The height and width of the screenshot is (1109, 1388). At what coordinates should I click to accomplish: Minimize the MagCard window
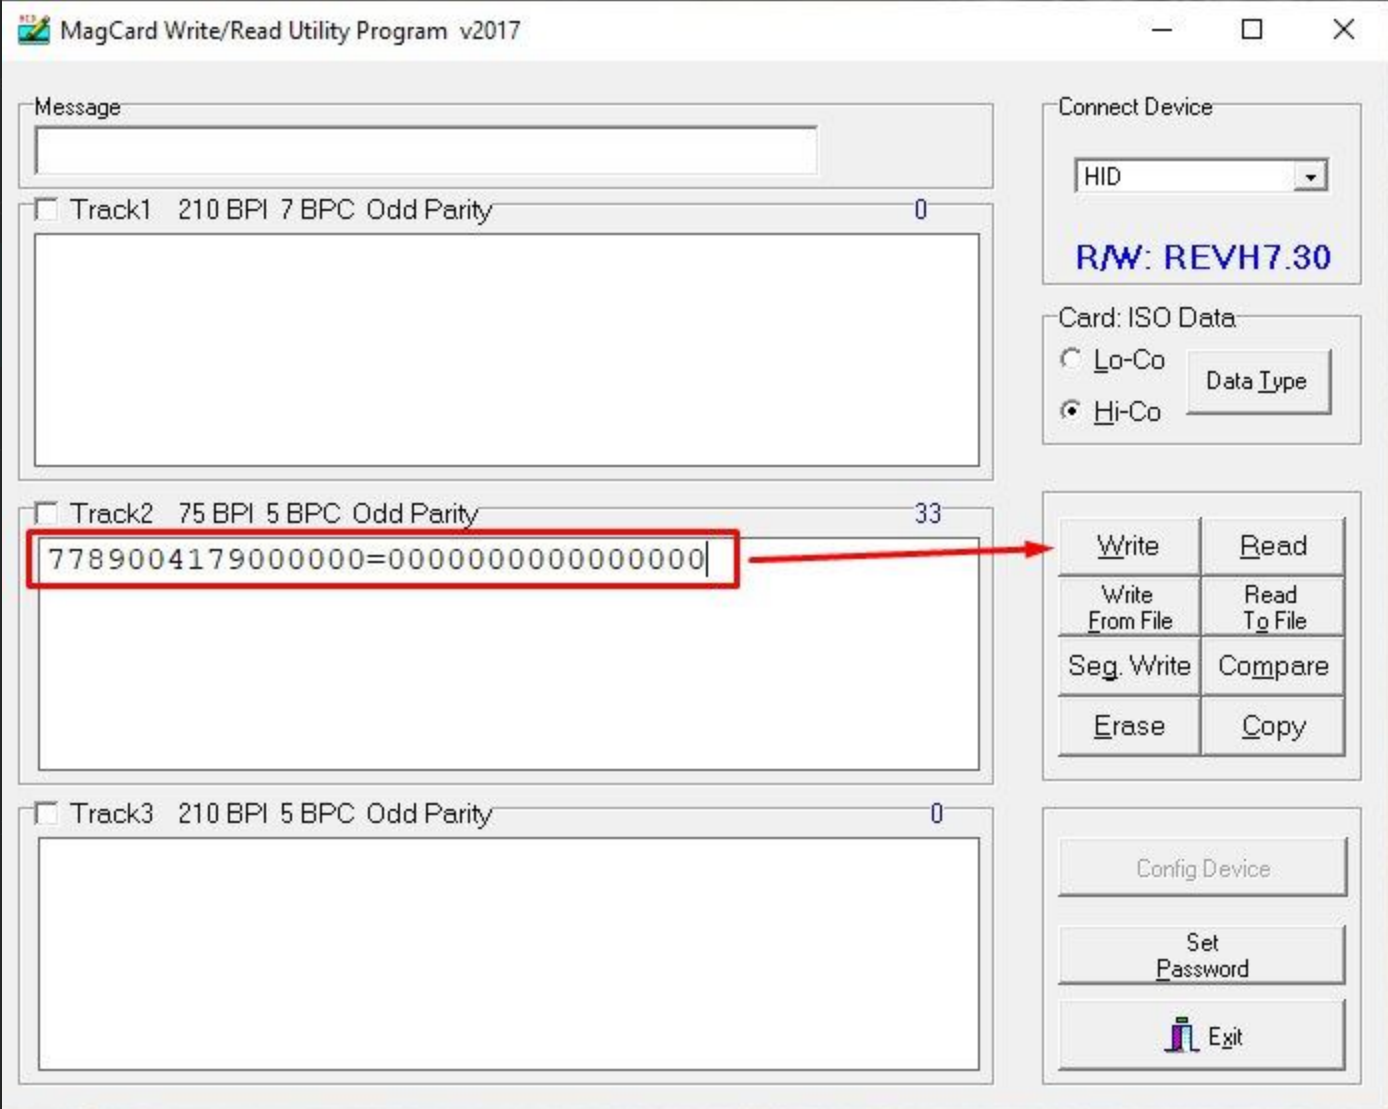tap(1162, 30)
